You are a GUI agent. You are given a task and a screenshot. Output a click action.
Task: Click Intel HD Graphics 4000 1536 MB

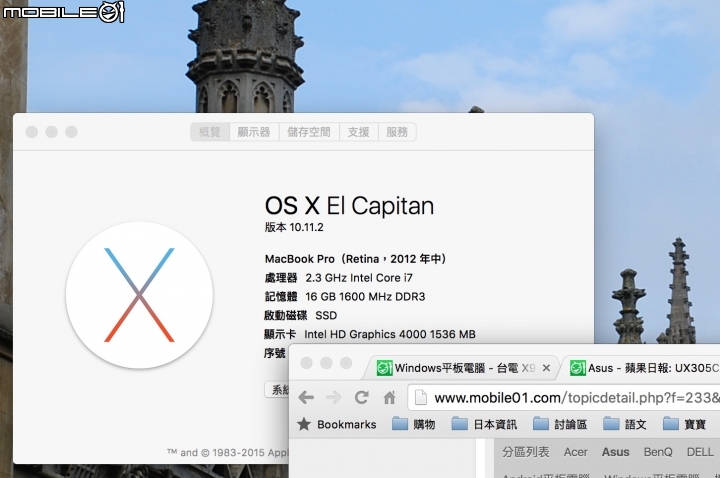tap(390, 334)
